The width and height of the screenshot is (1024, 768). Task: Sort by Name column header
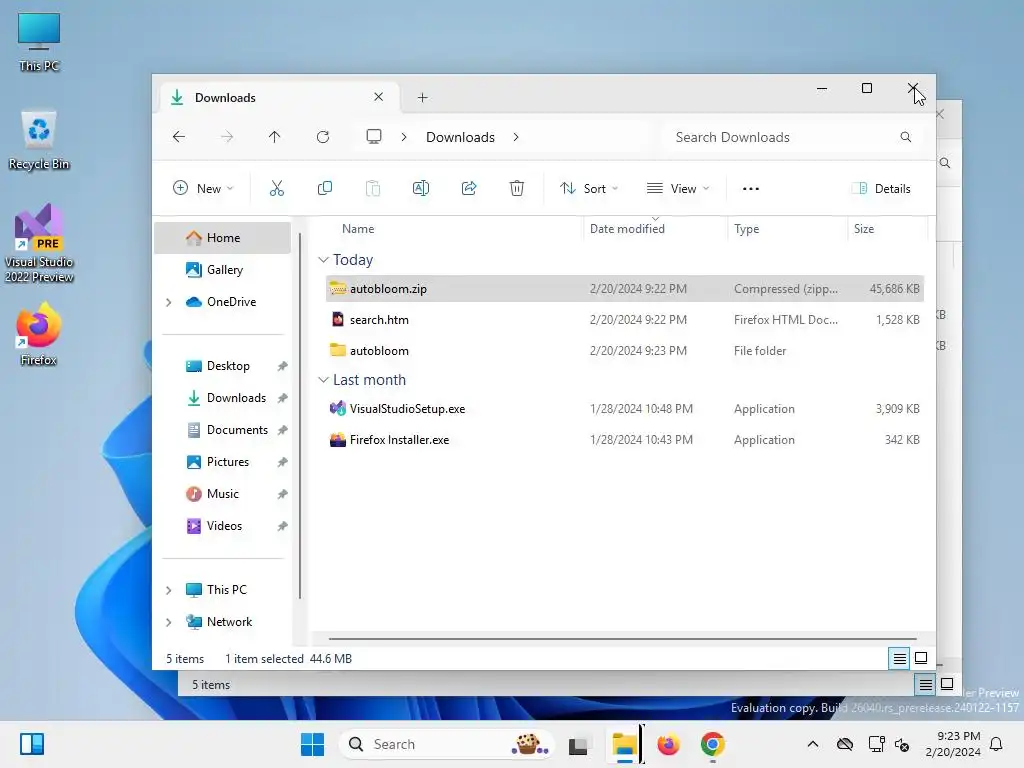(358, 229)
